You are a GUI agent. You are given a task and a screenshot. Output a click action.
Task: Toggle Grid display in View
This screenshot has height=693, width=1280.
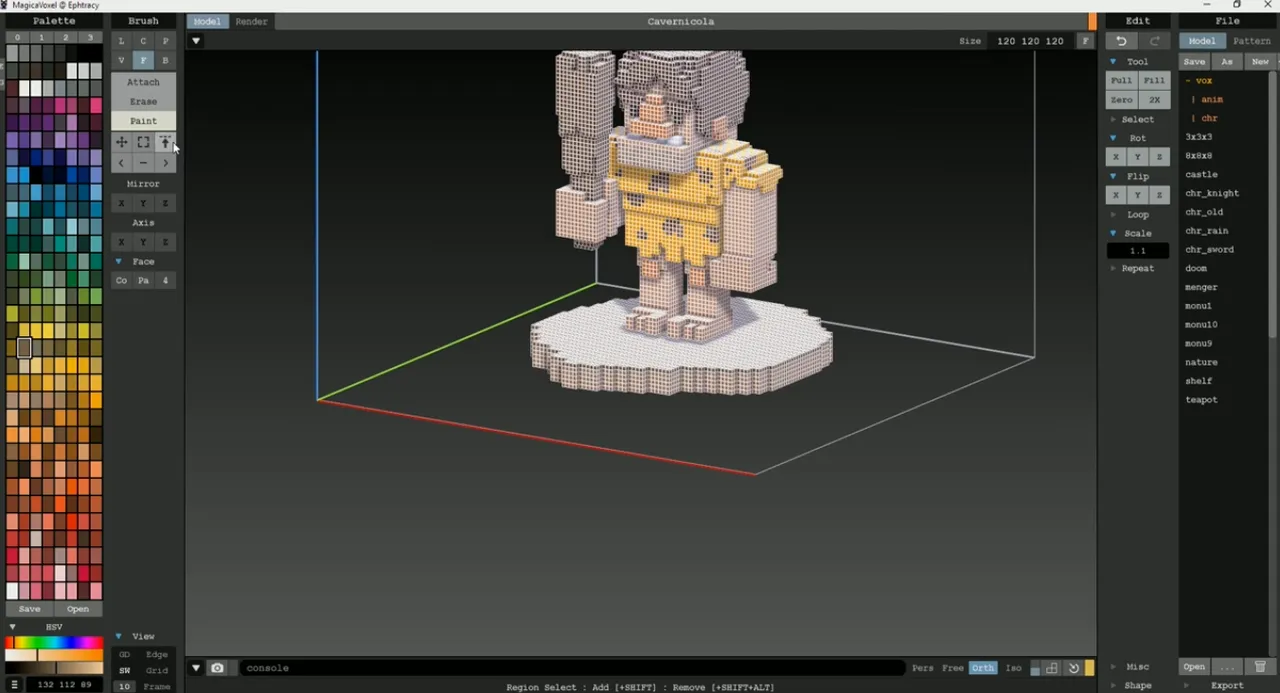point(157,671)
